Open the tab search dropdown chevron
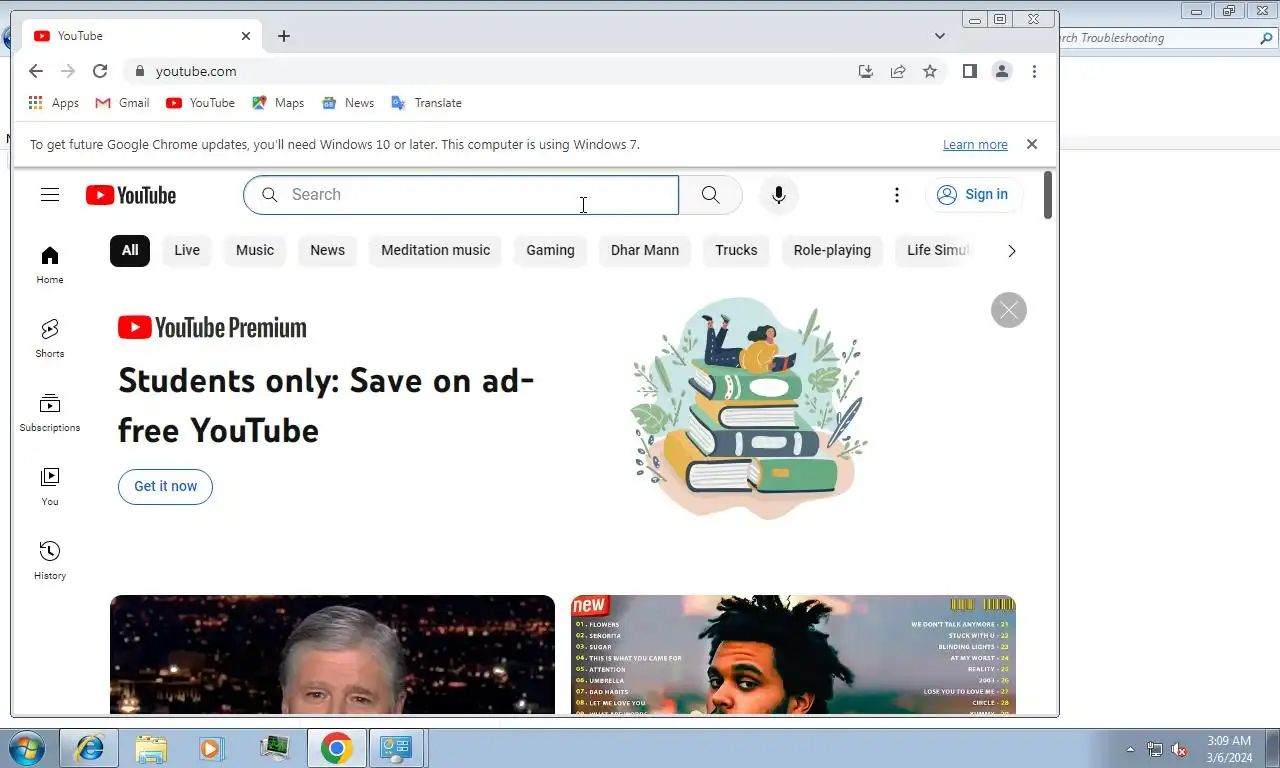Viewport: 1280px width, 768px height. (x=940, y=36)
